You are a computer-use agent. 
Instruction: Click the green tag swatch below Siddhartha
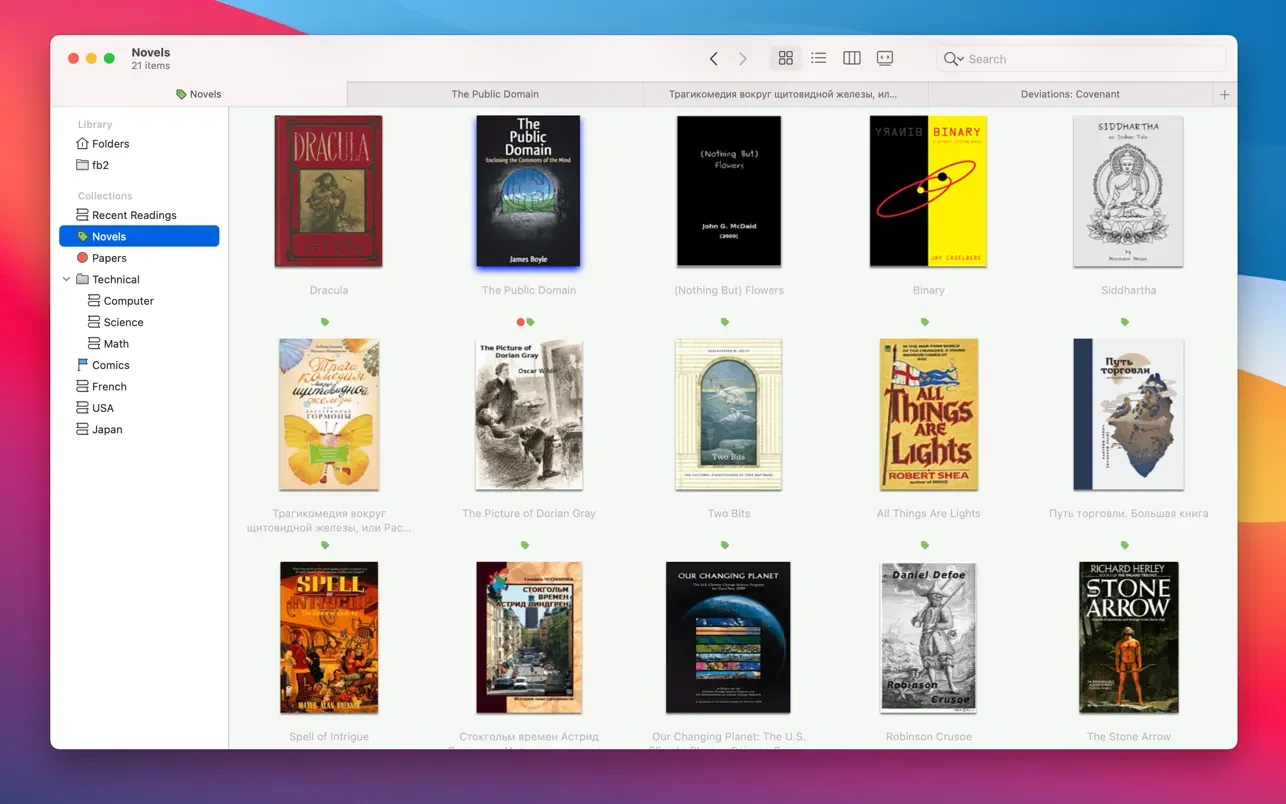pyautogui.click(x=1124, y=322)
